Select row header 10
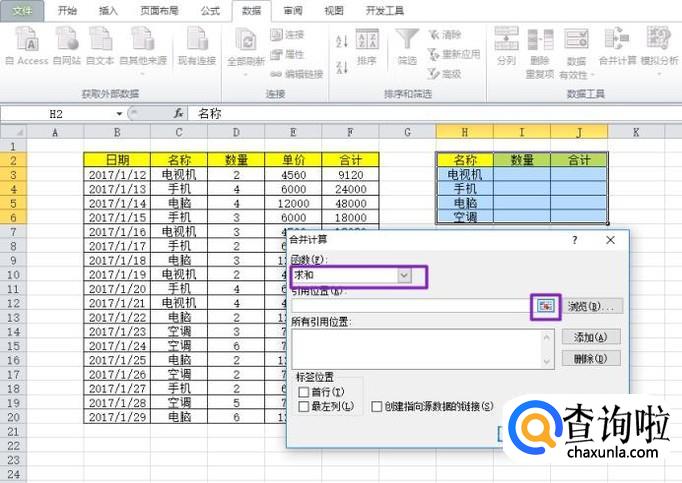682x483 pixels. click(13, 275)
